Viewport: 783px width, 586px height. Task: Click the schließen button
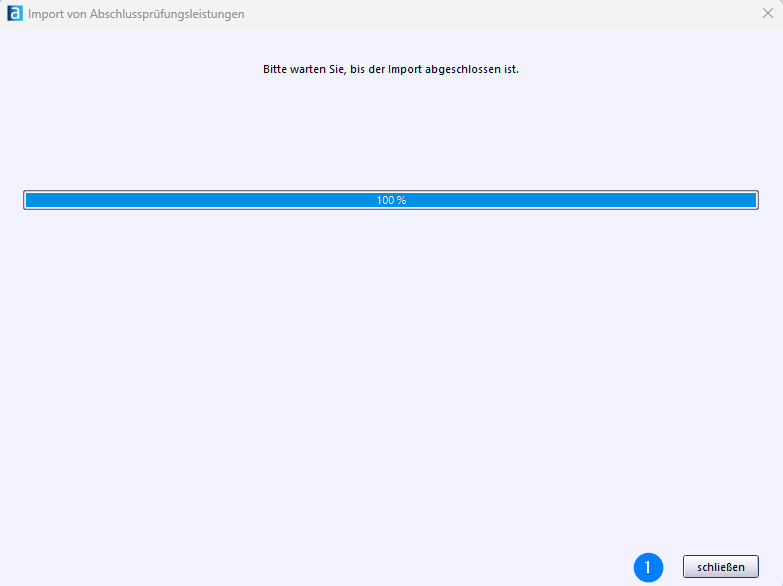tap(721, 567)
